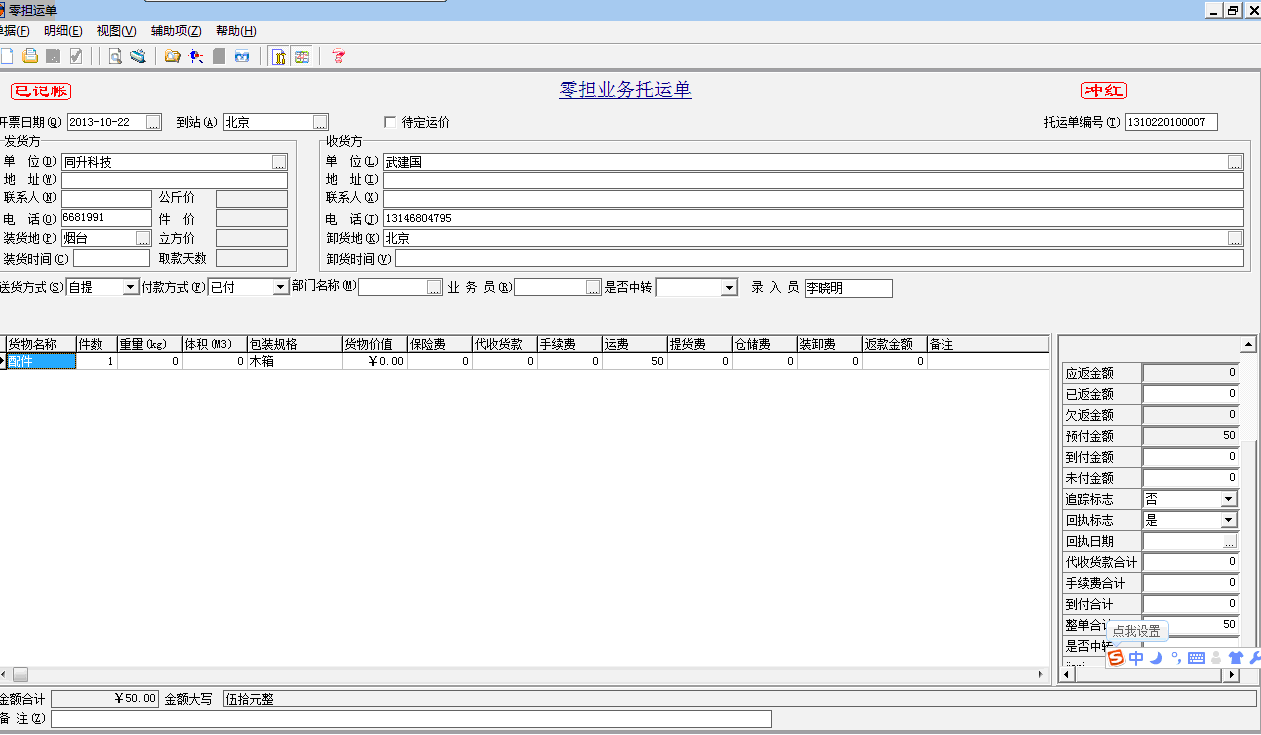Click the 包装规格 column header
The width and height of the screenshot is (1261, 735).
click(x=294, y=344)
